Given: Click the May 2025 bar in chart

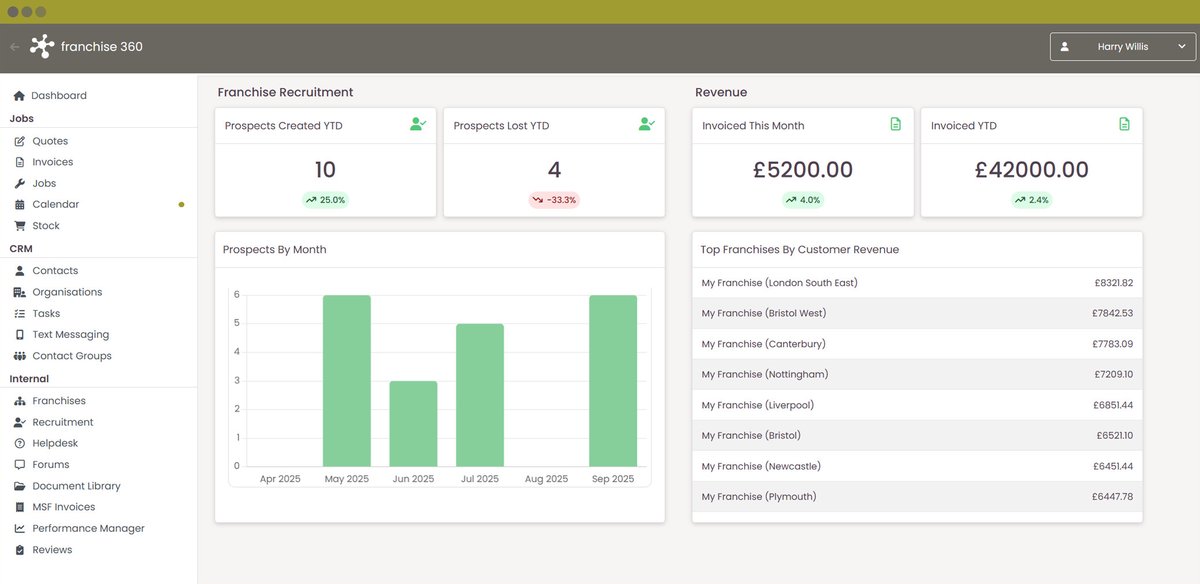Looking at the screenshot, I should coord(347,381).
